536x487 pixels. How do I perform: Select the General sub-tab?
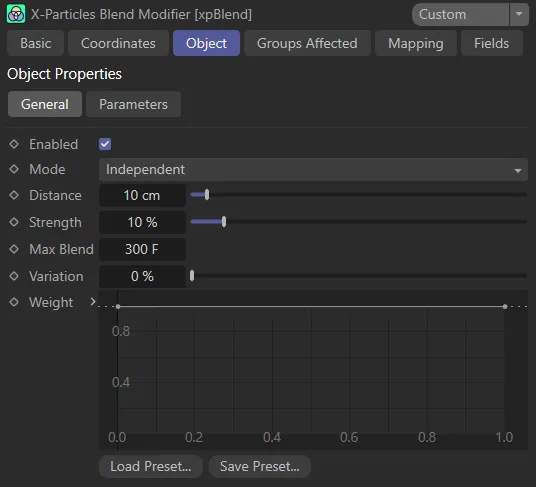[45, 104]
